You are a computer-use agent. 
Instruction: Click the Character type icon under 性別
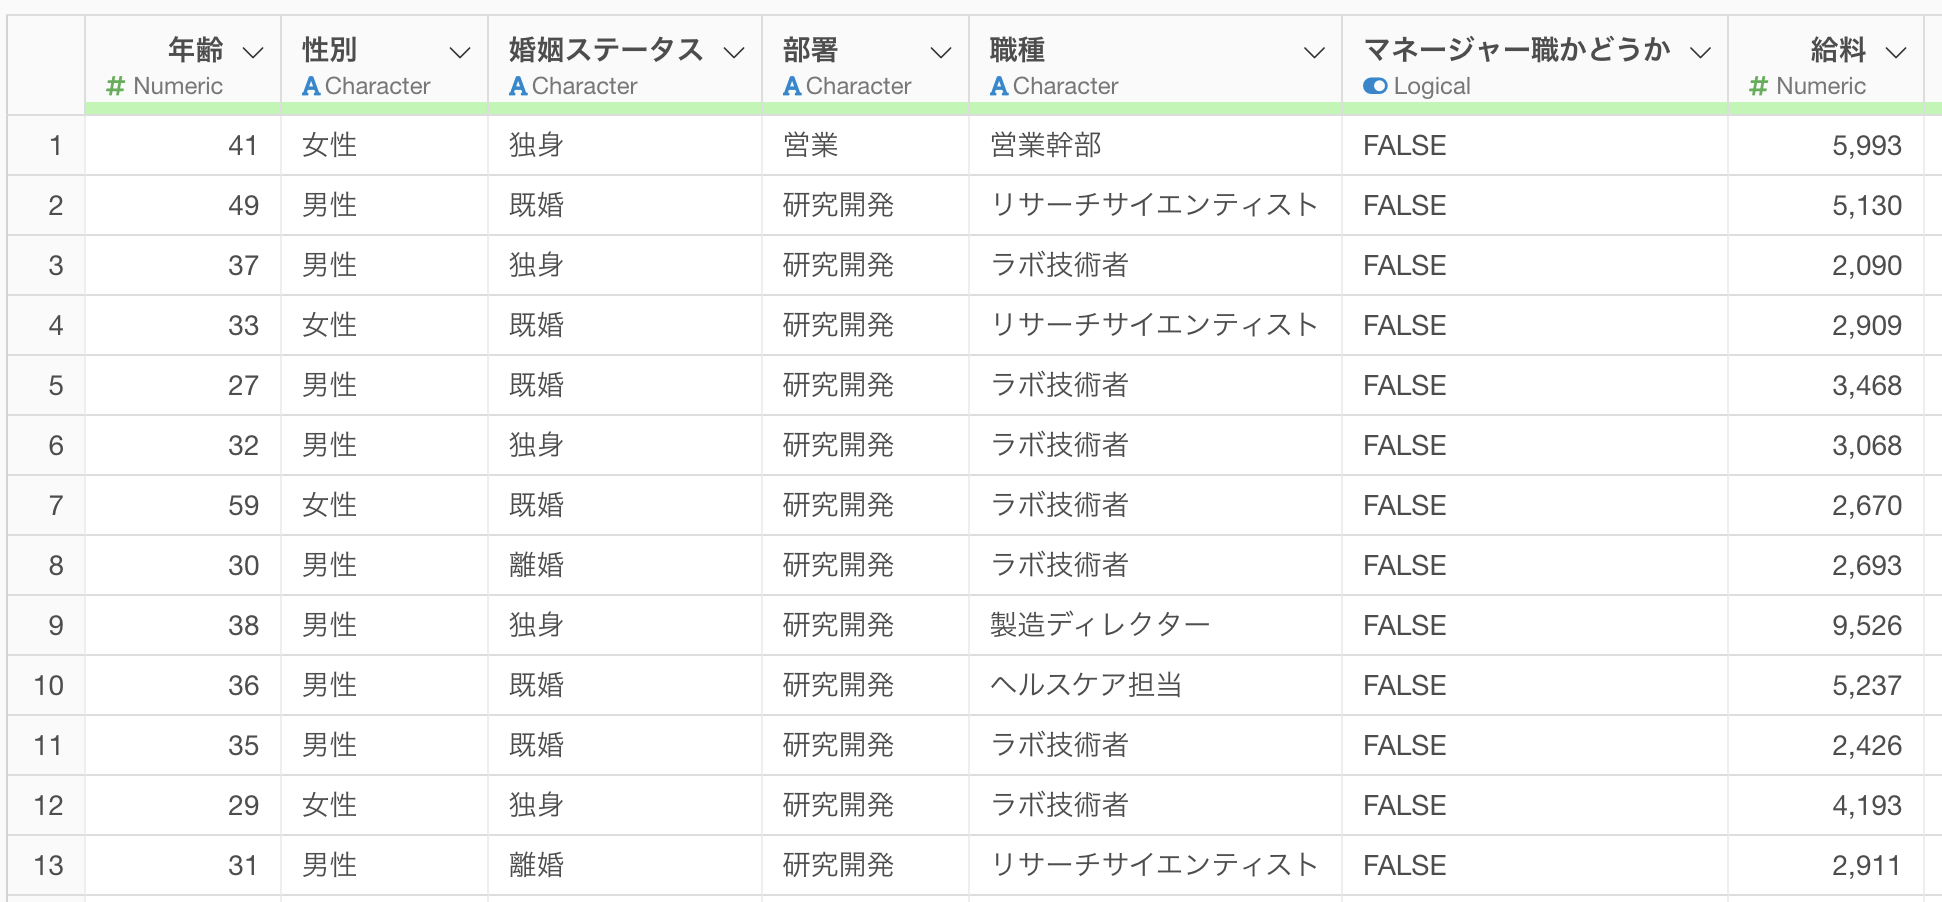(311, 86)
